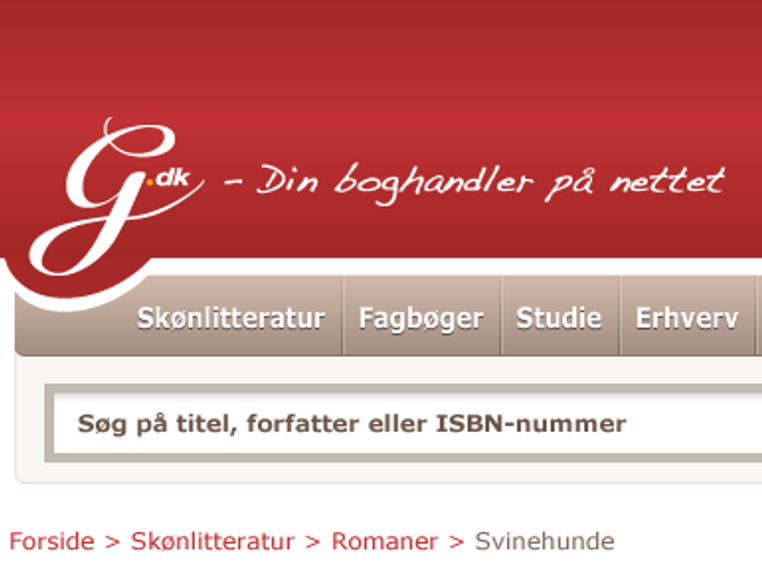This screenshot has height=566, width=762.
Task: Follow the Forside breadcrumb link
Action: click(52, 541)
